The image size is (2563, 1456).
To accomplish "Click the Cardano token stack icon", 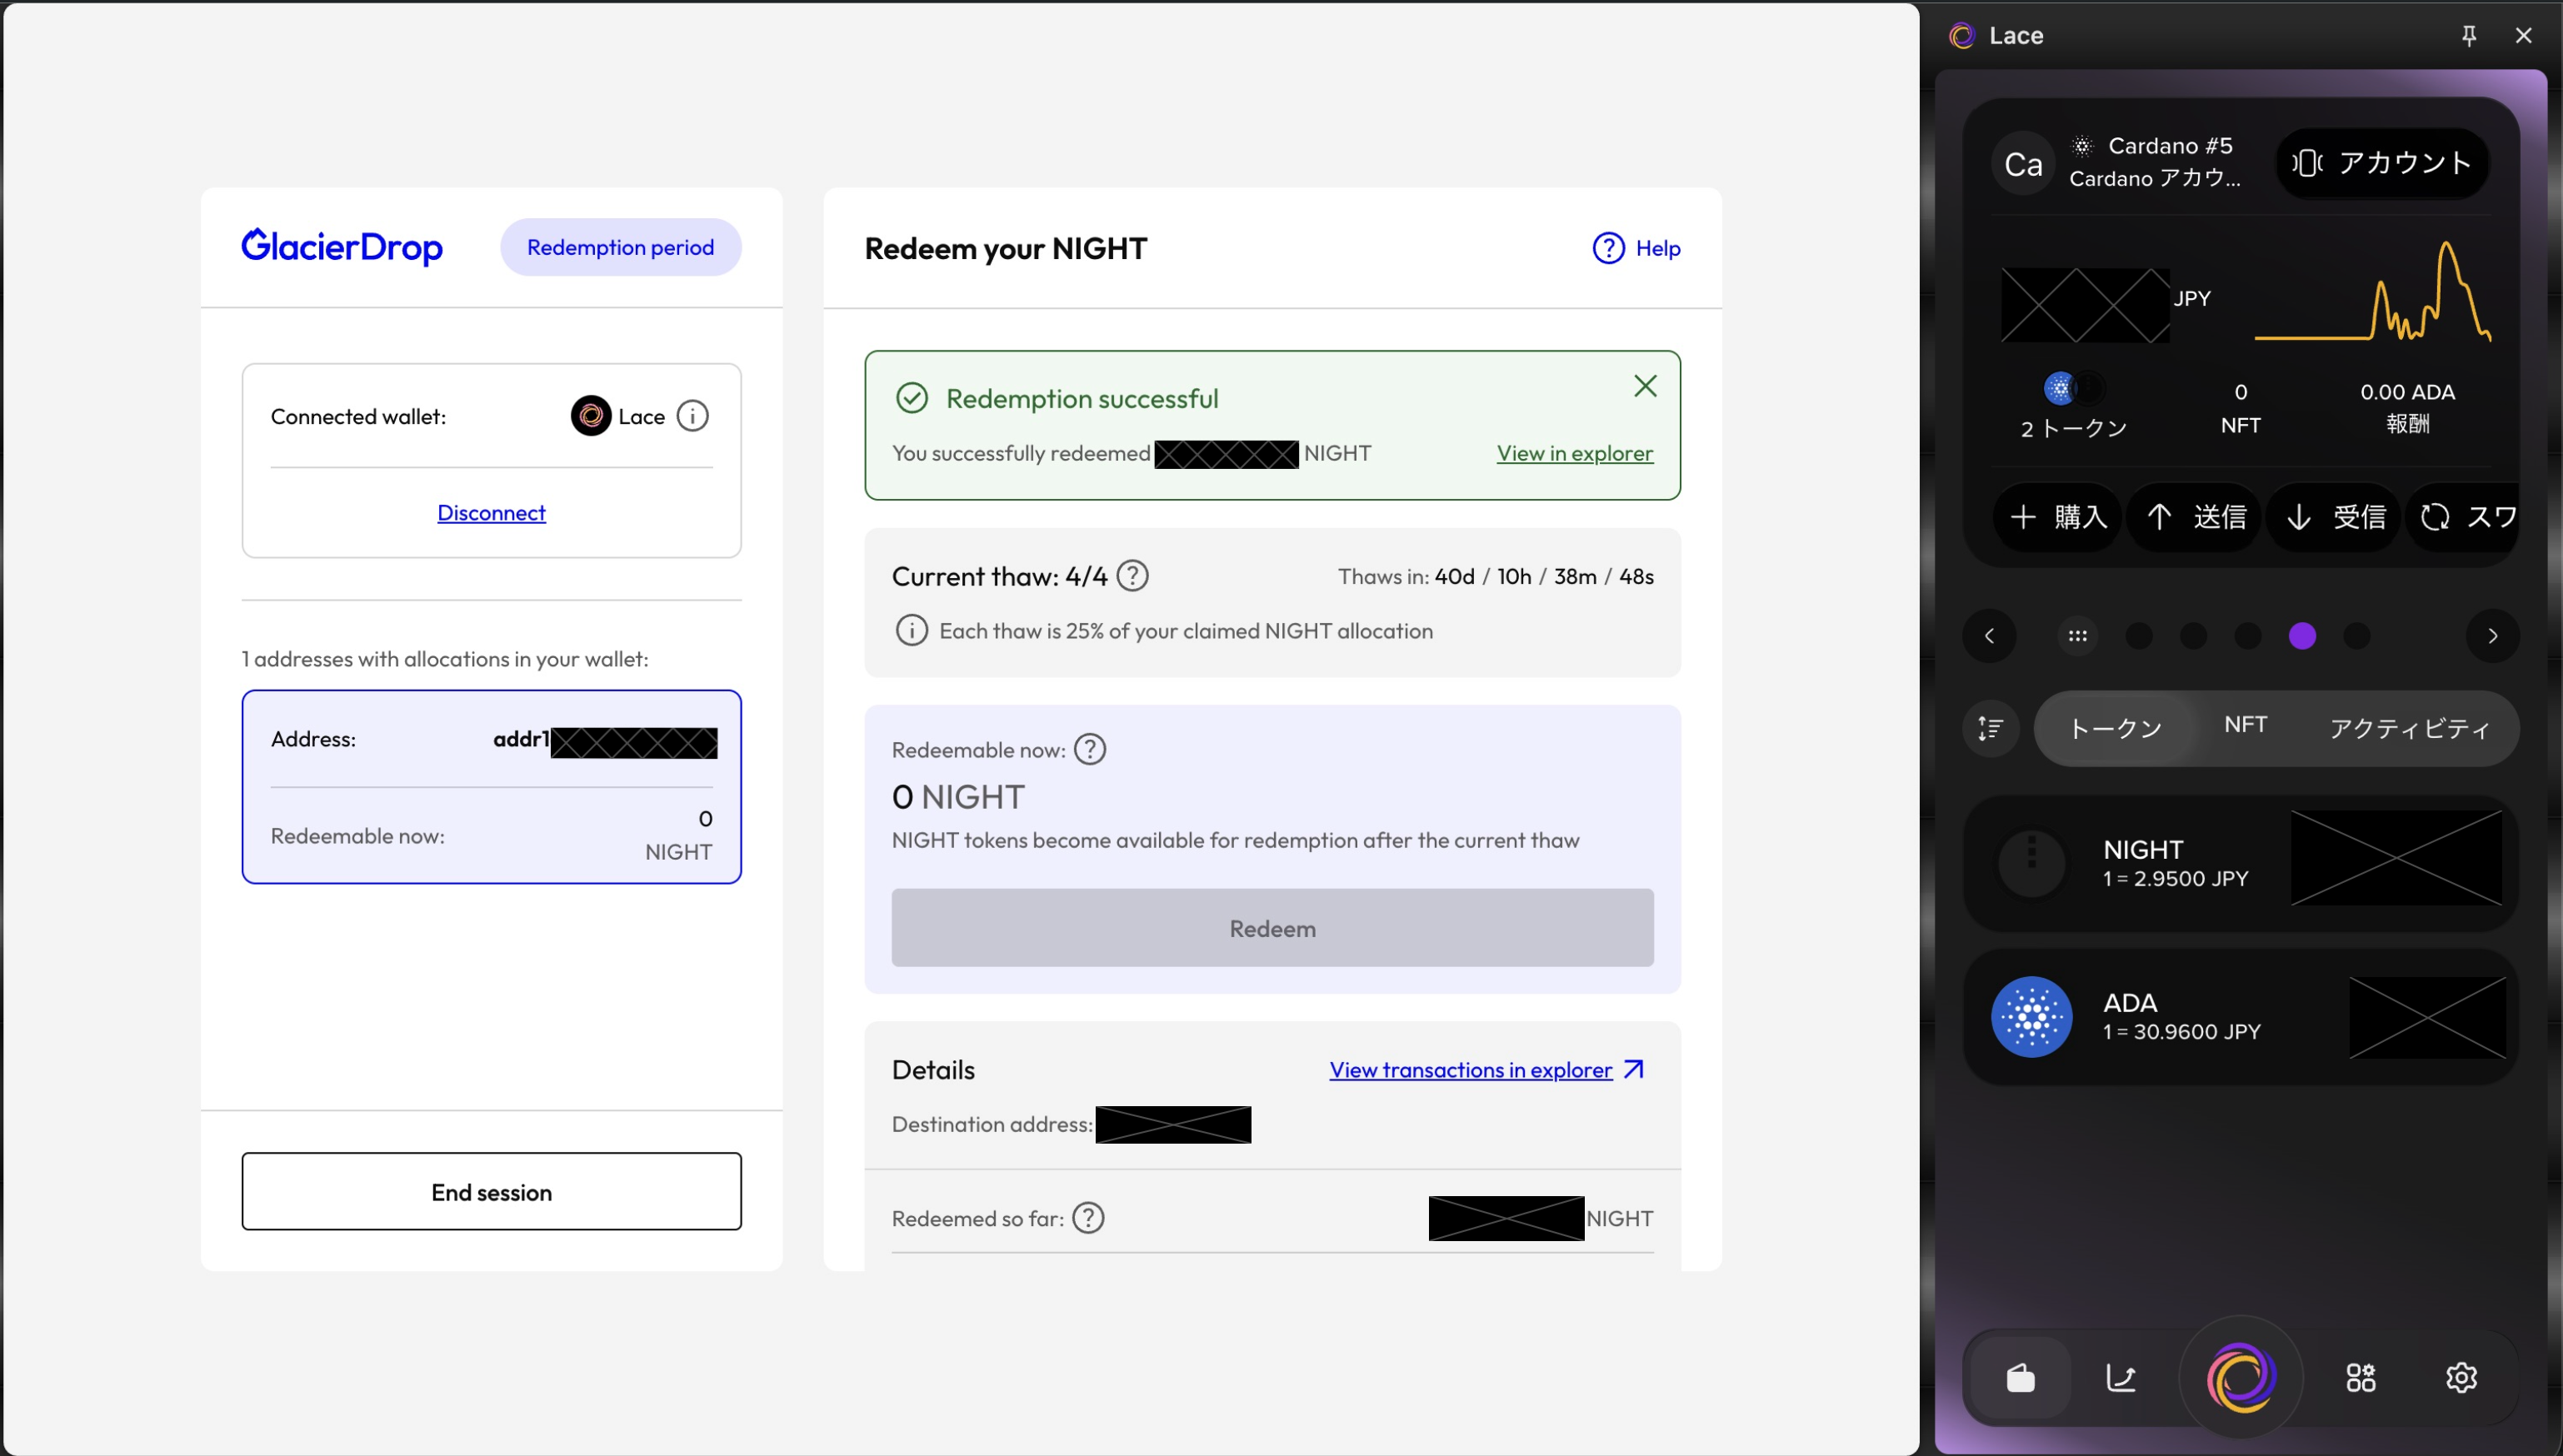I will [x=2073, y=388].
